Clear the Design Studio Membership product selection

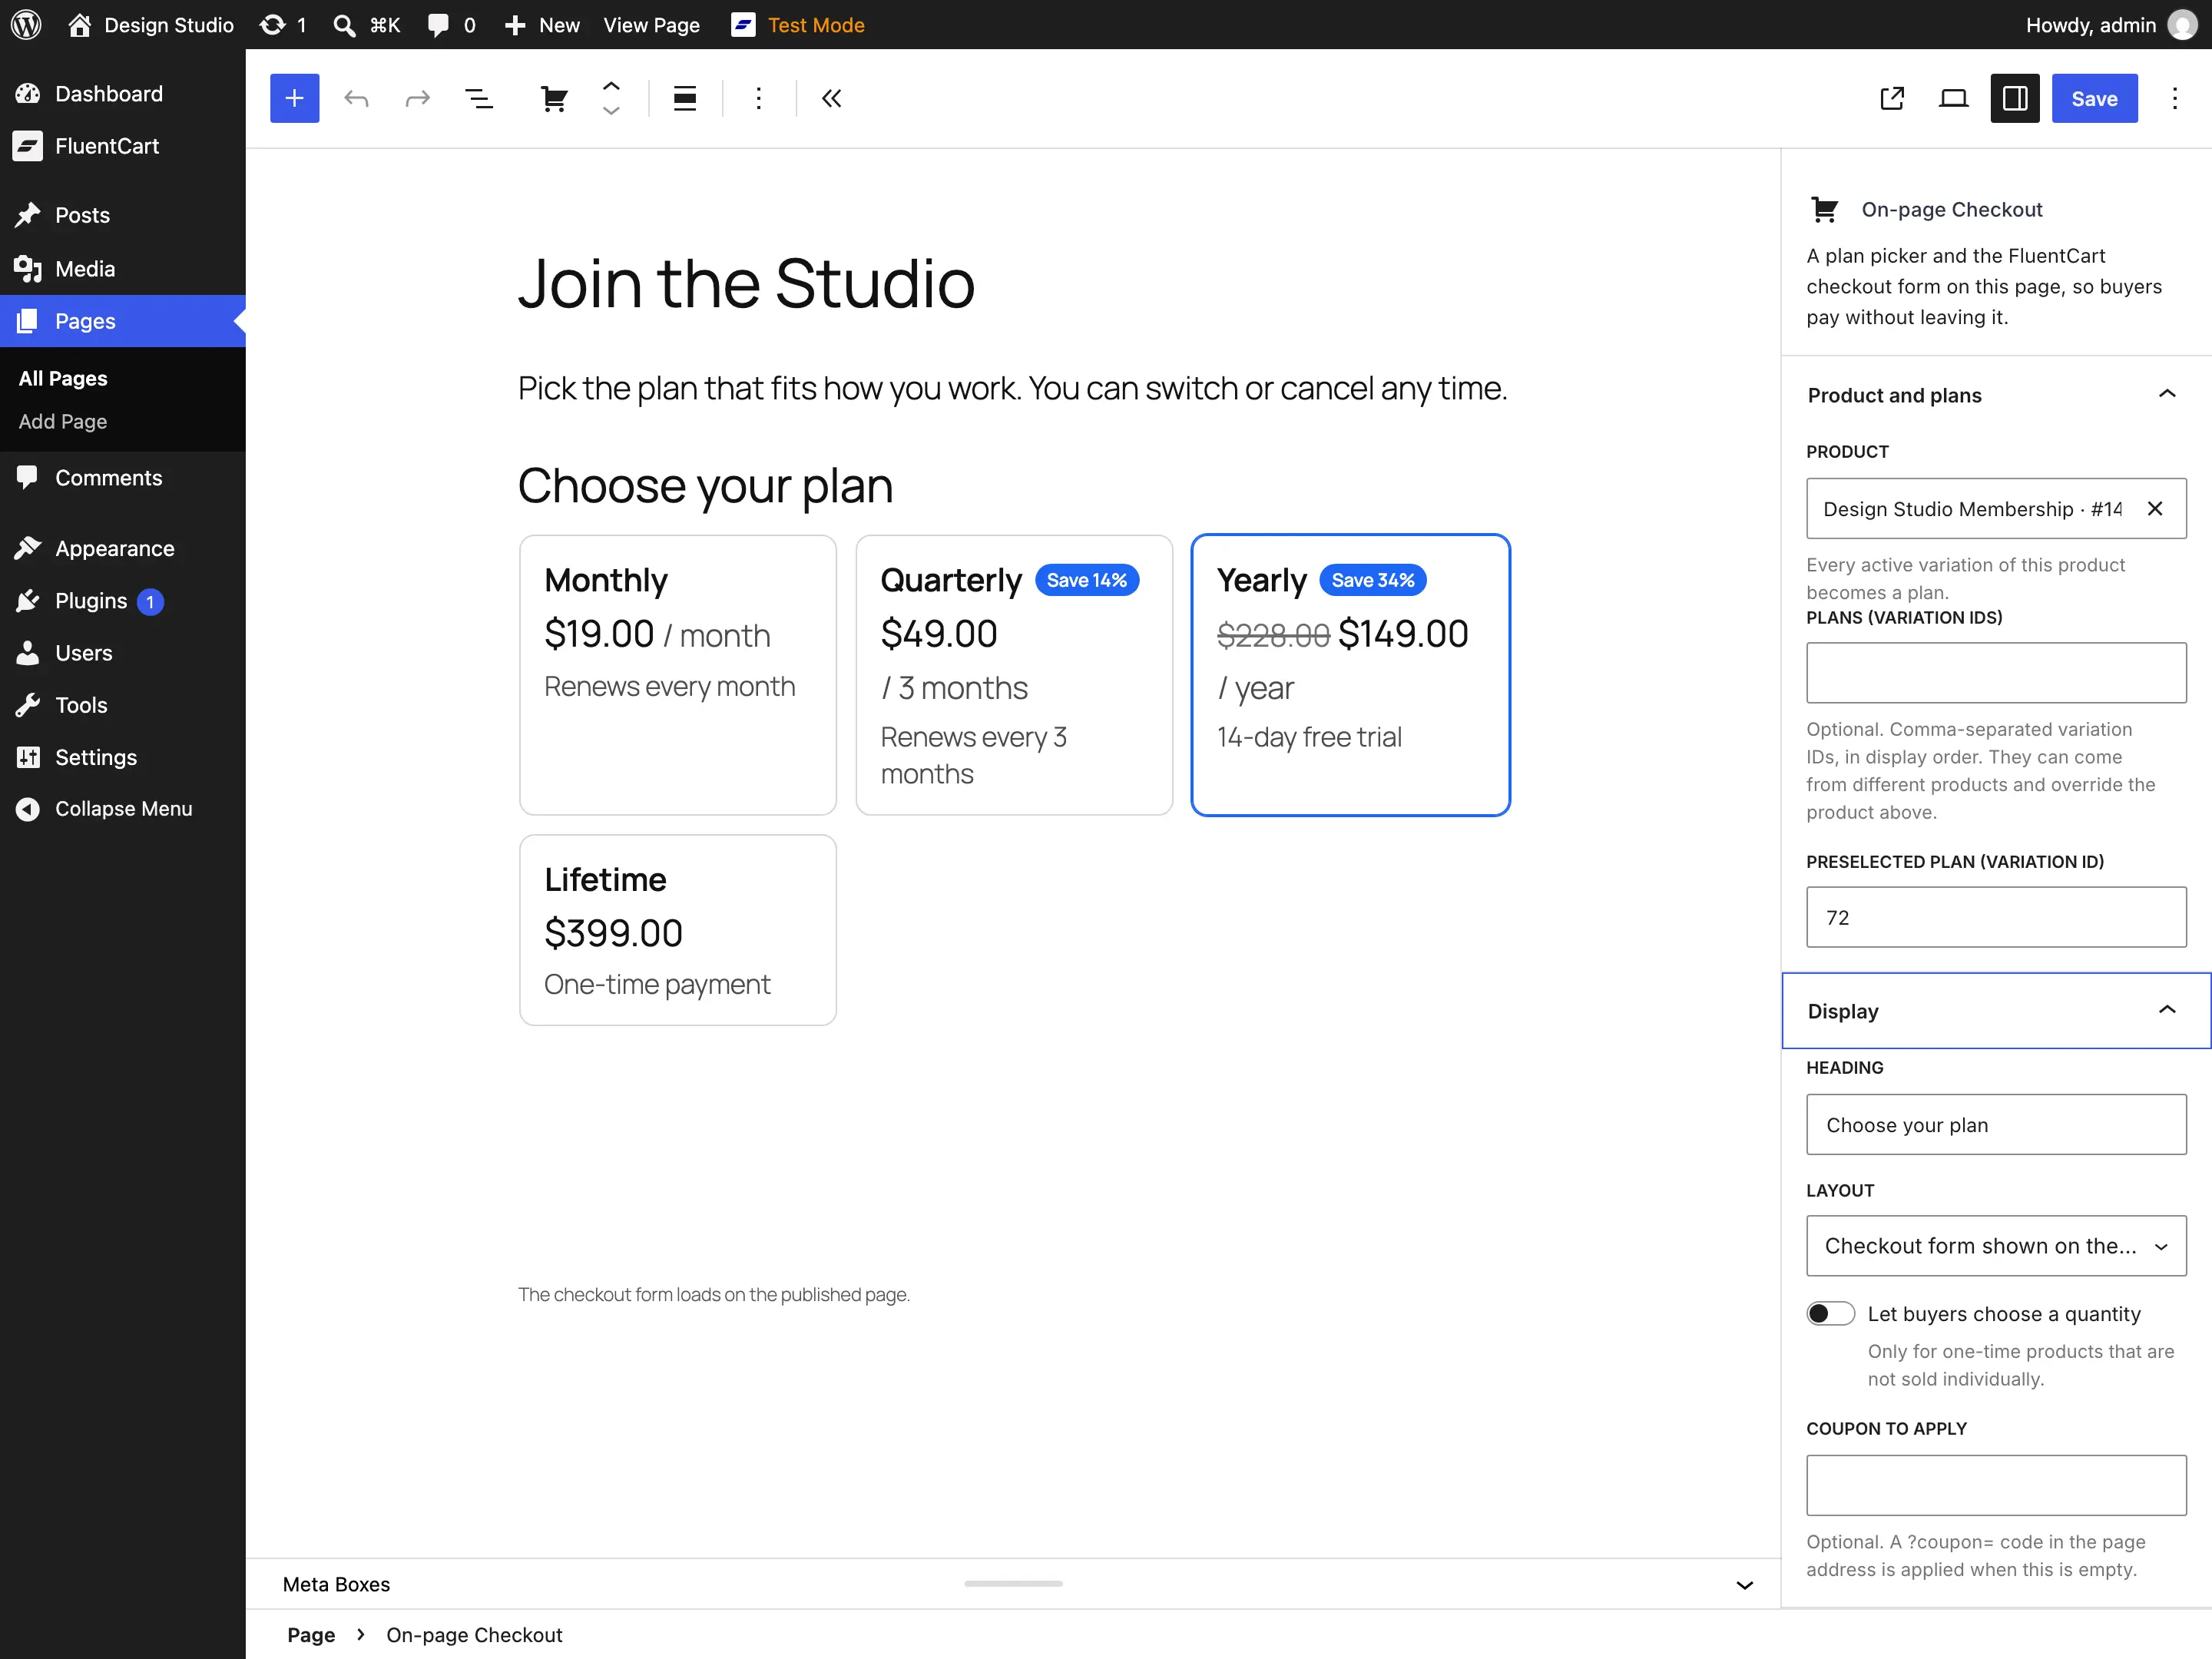tap(2155, 508)
